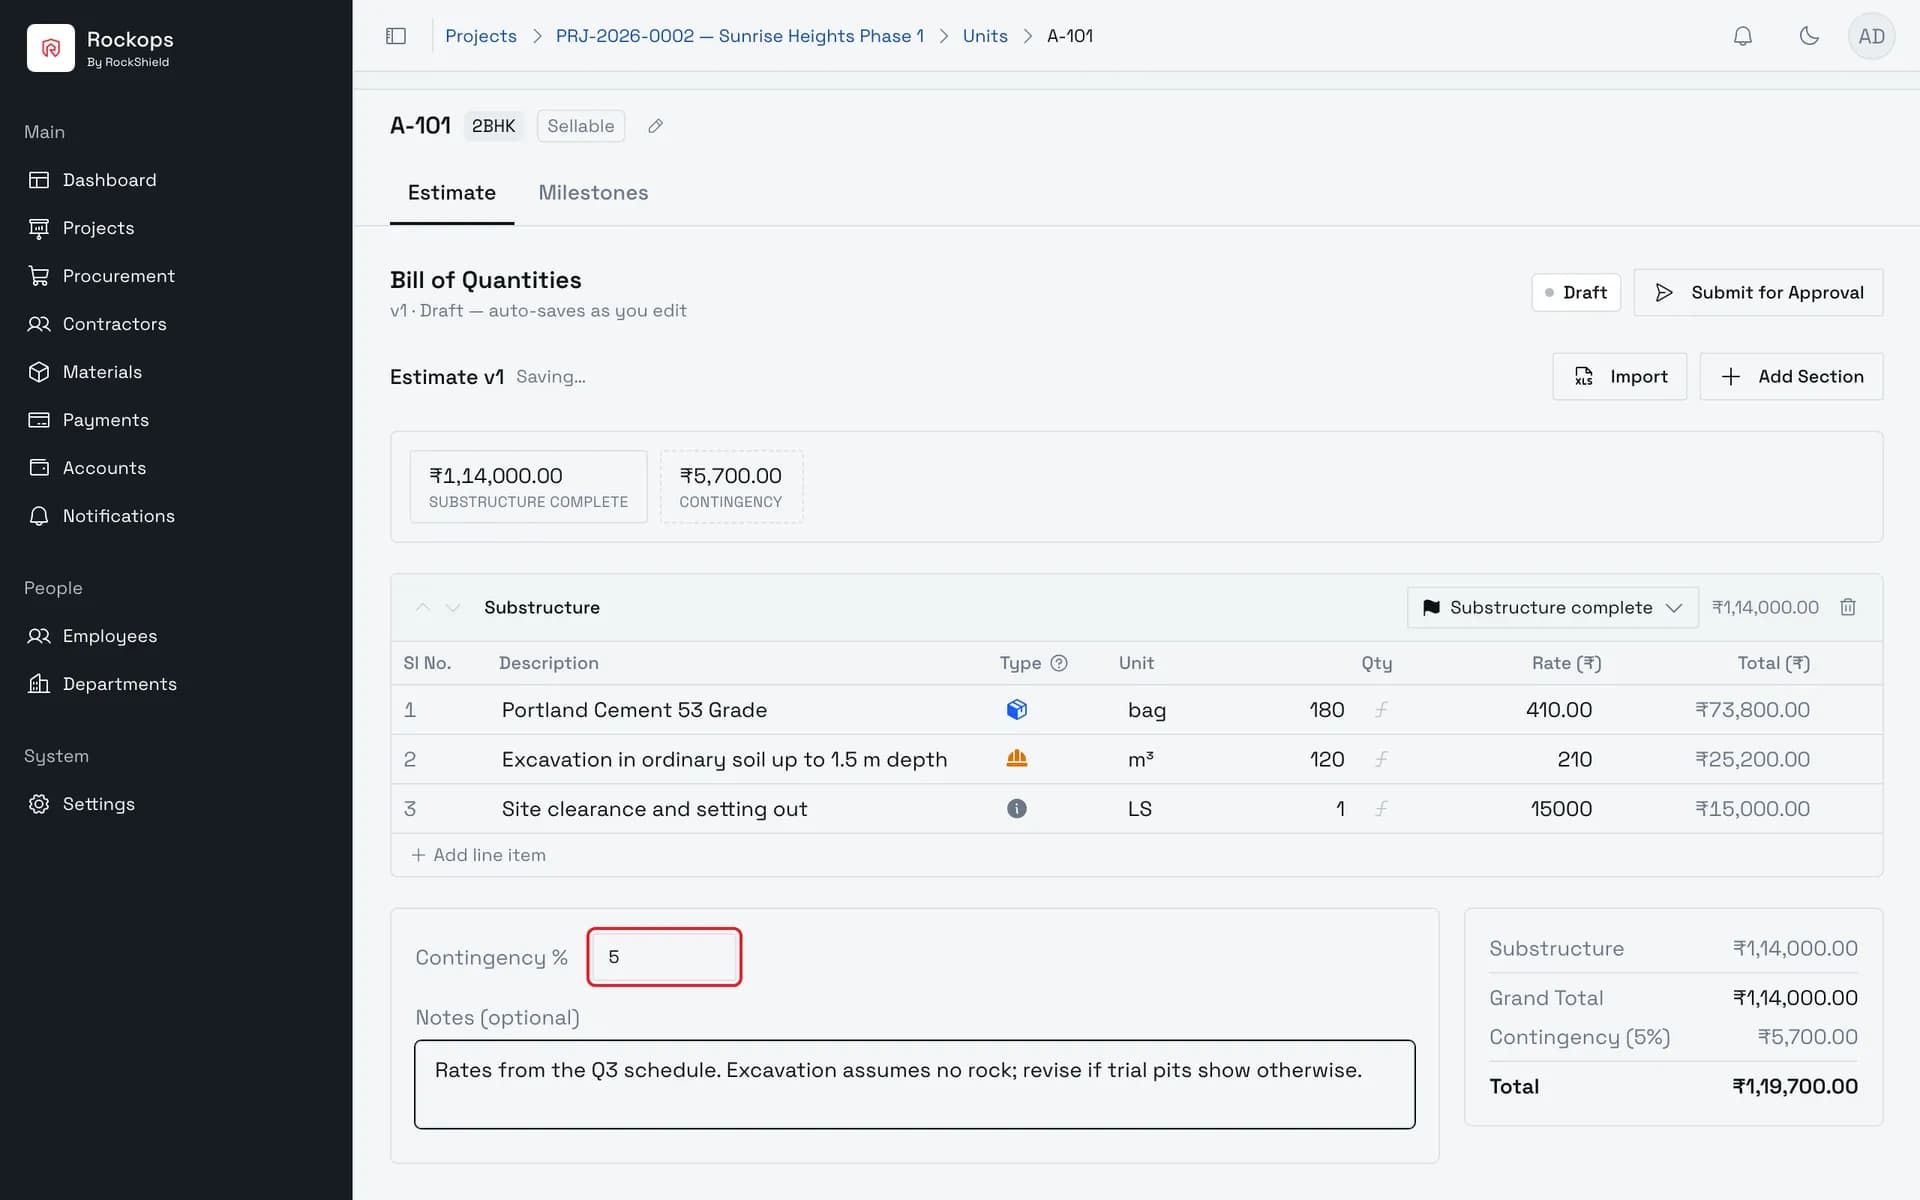This screenshot has height=1200, width=1920.
Task: Open Employees in the sidebar
Action: (x=109, y=636)
